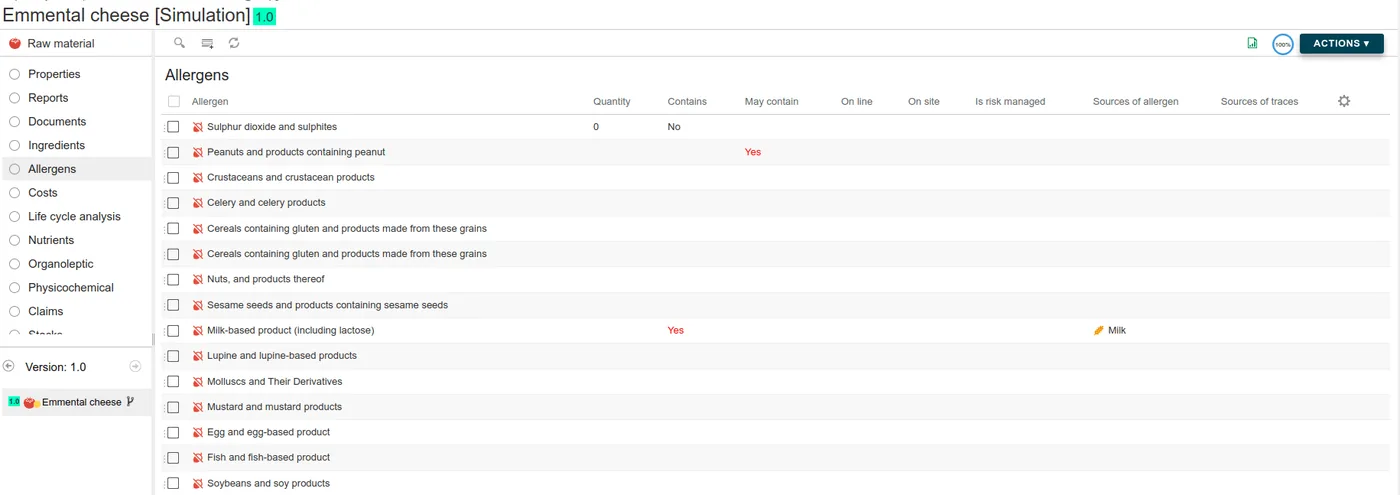Check the Soybeans and soy products checkbox
Viewport: 1400px width, 495px height.
coord(173,483)
